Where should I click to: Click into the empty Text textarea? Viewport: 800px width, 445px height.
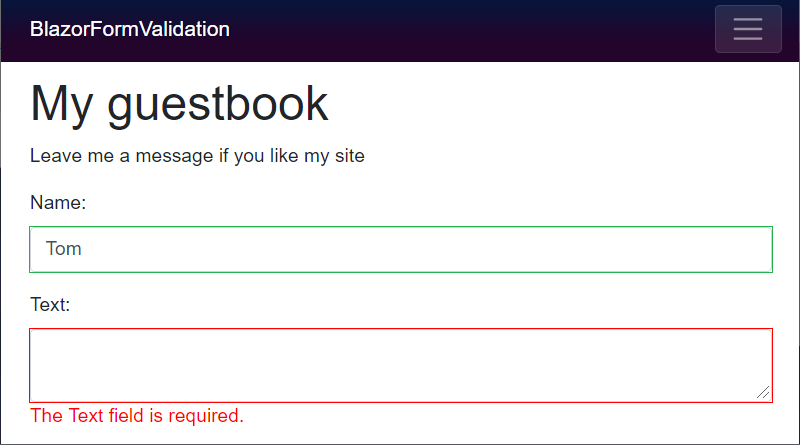pos(401,365)
